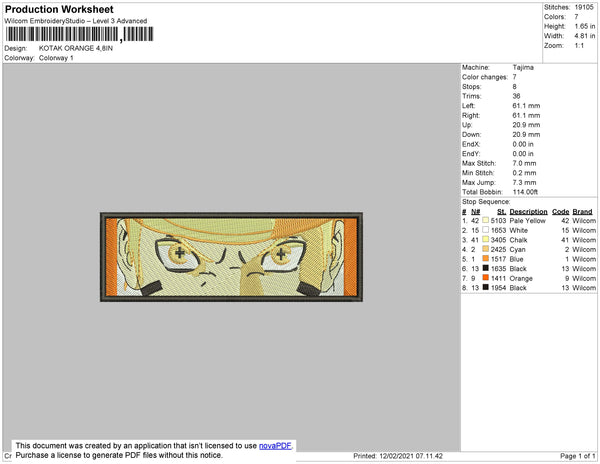Click the Description column header
Viewport: 600px width, 464px height.
pyautogui.click(x=528, y=212)
